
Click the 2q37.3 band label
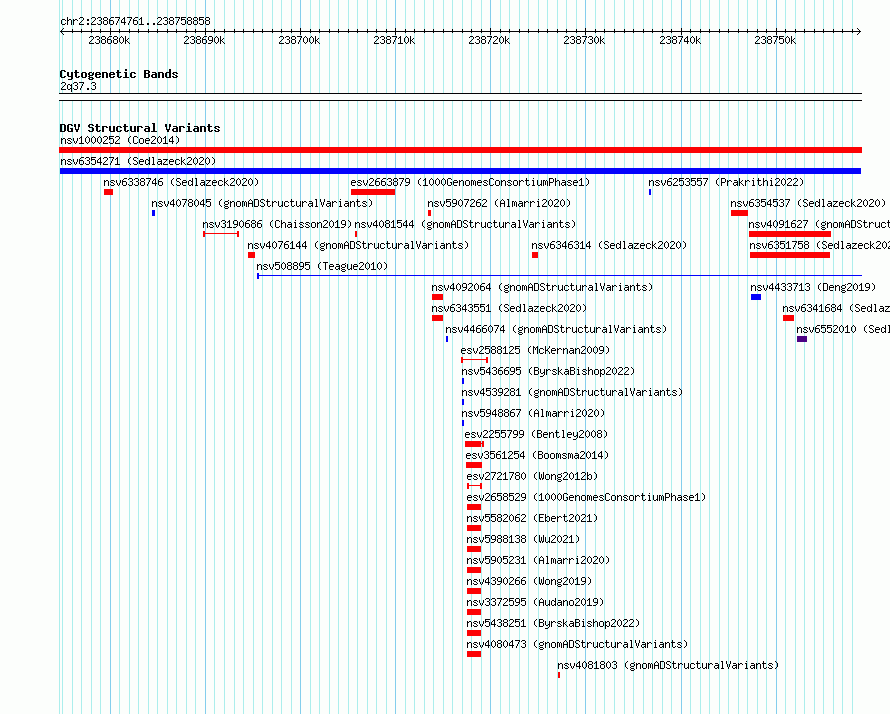(78, 86)
